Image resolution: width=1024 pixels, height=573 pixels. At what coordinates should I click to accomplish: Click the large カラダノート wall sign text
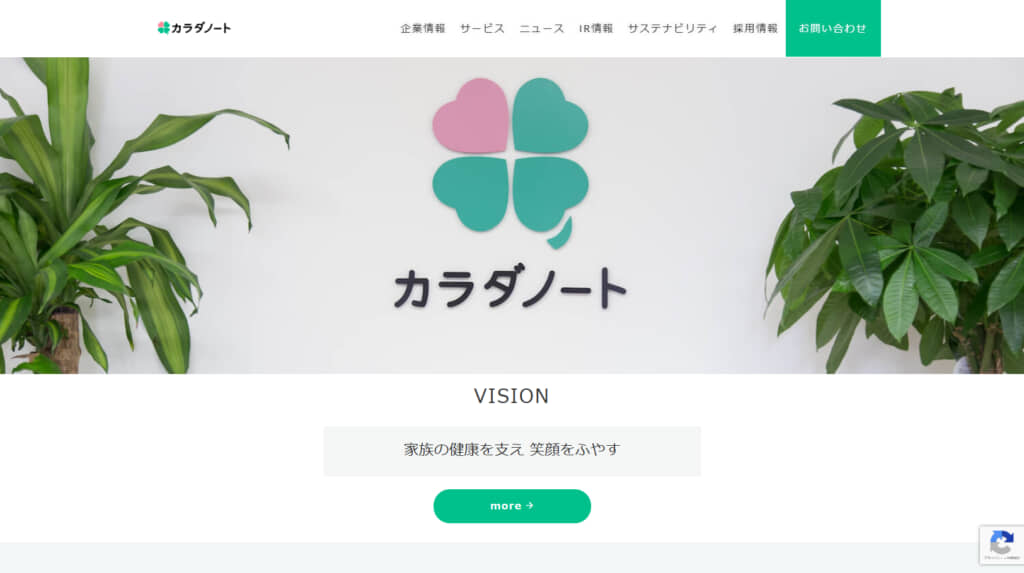pyautogui.click(x=510, y=286)
